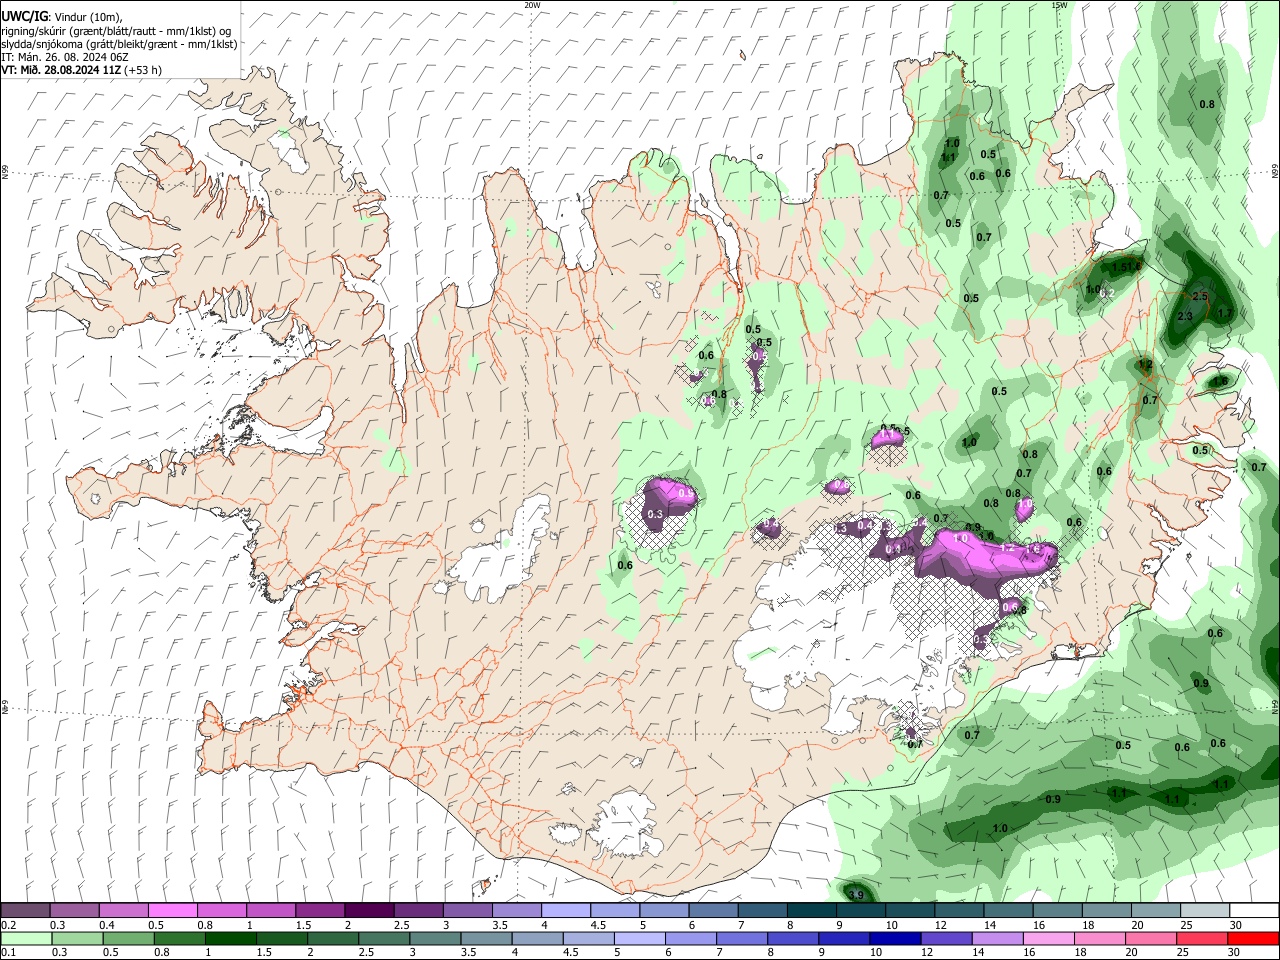Click the "(+53 h)" forecast offset

tap(143, 70)
